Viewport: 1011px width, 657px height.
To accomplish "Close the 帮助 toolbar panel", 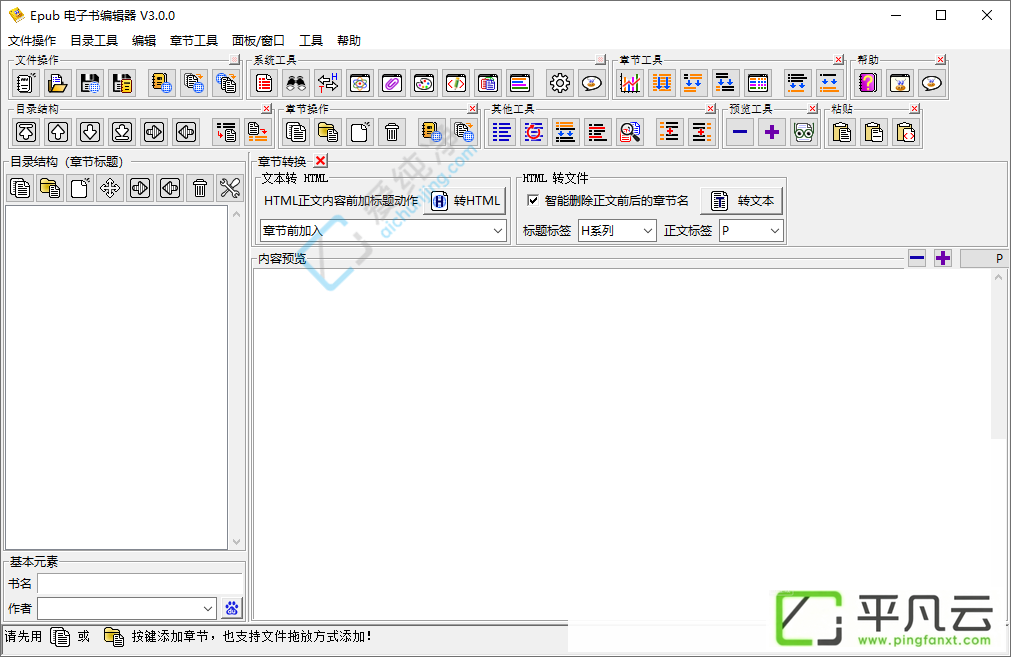I will (941, 59).
